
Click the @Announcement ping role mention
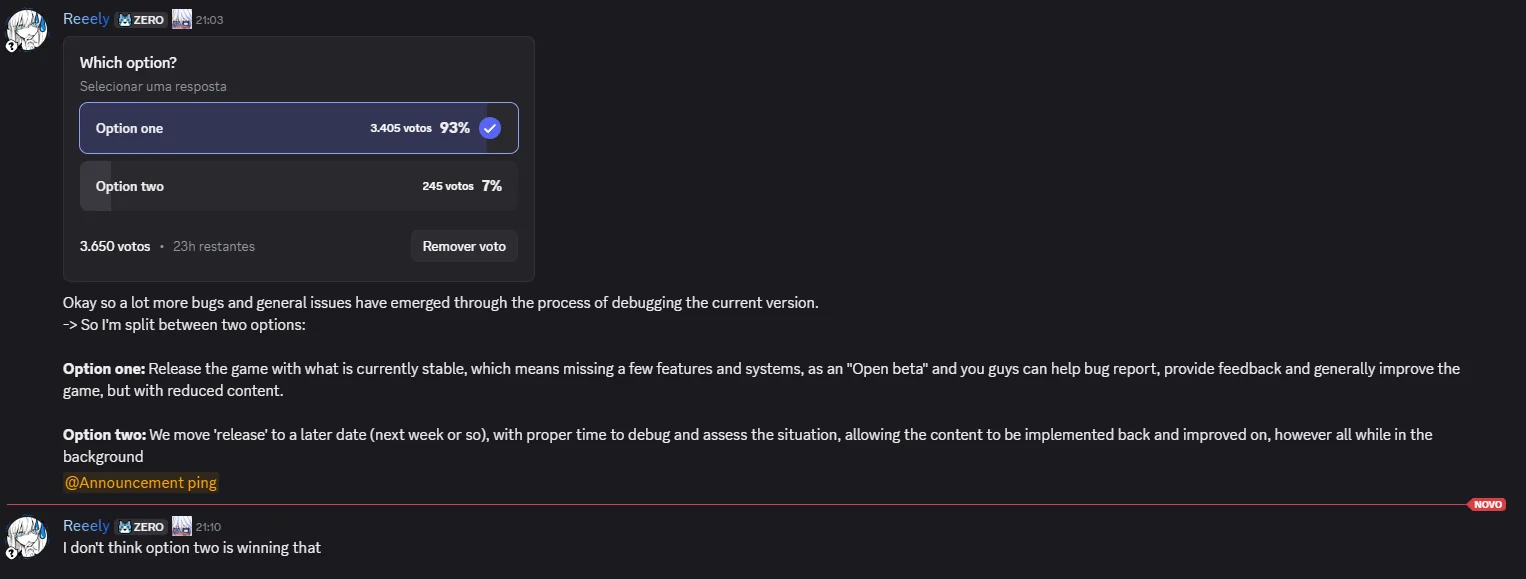click(x=140, y=482)
